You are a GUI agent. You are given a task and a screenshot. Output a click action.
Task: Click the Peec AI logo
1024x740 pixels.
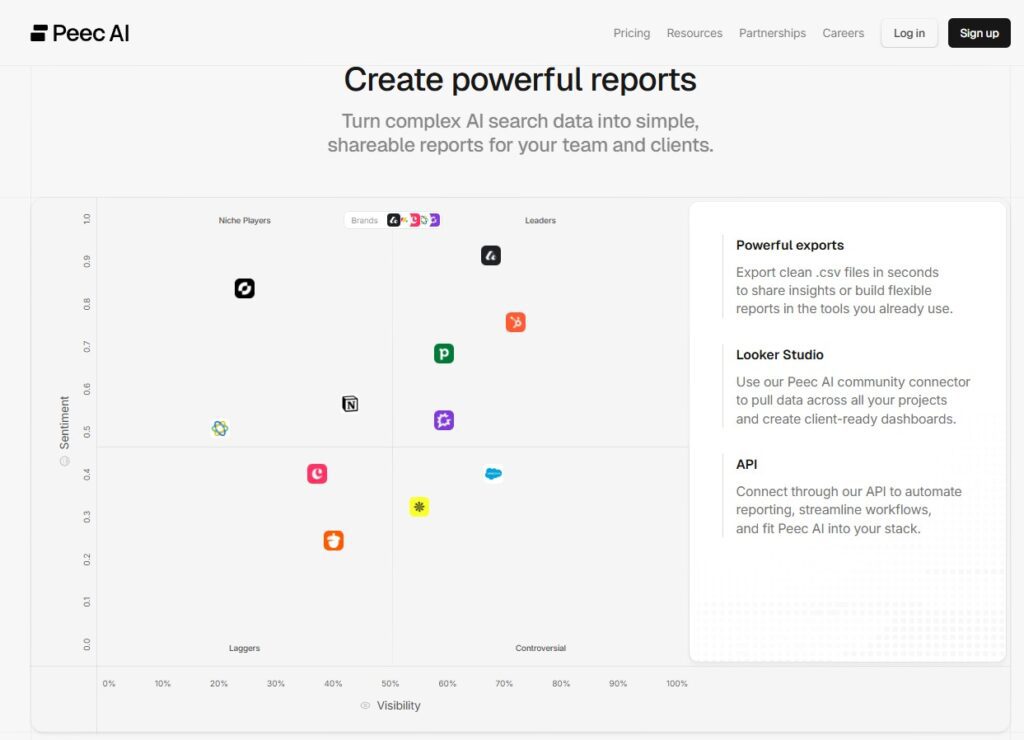80,33
